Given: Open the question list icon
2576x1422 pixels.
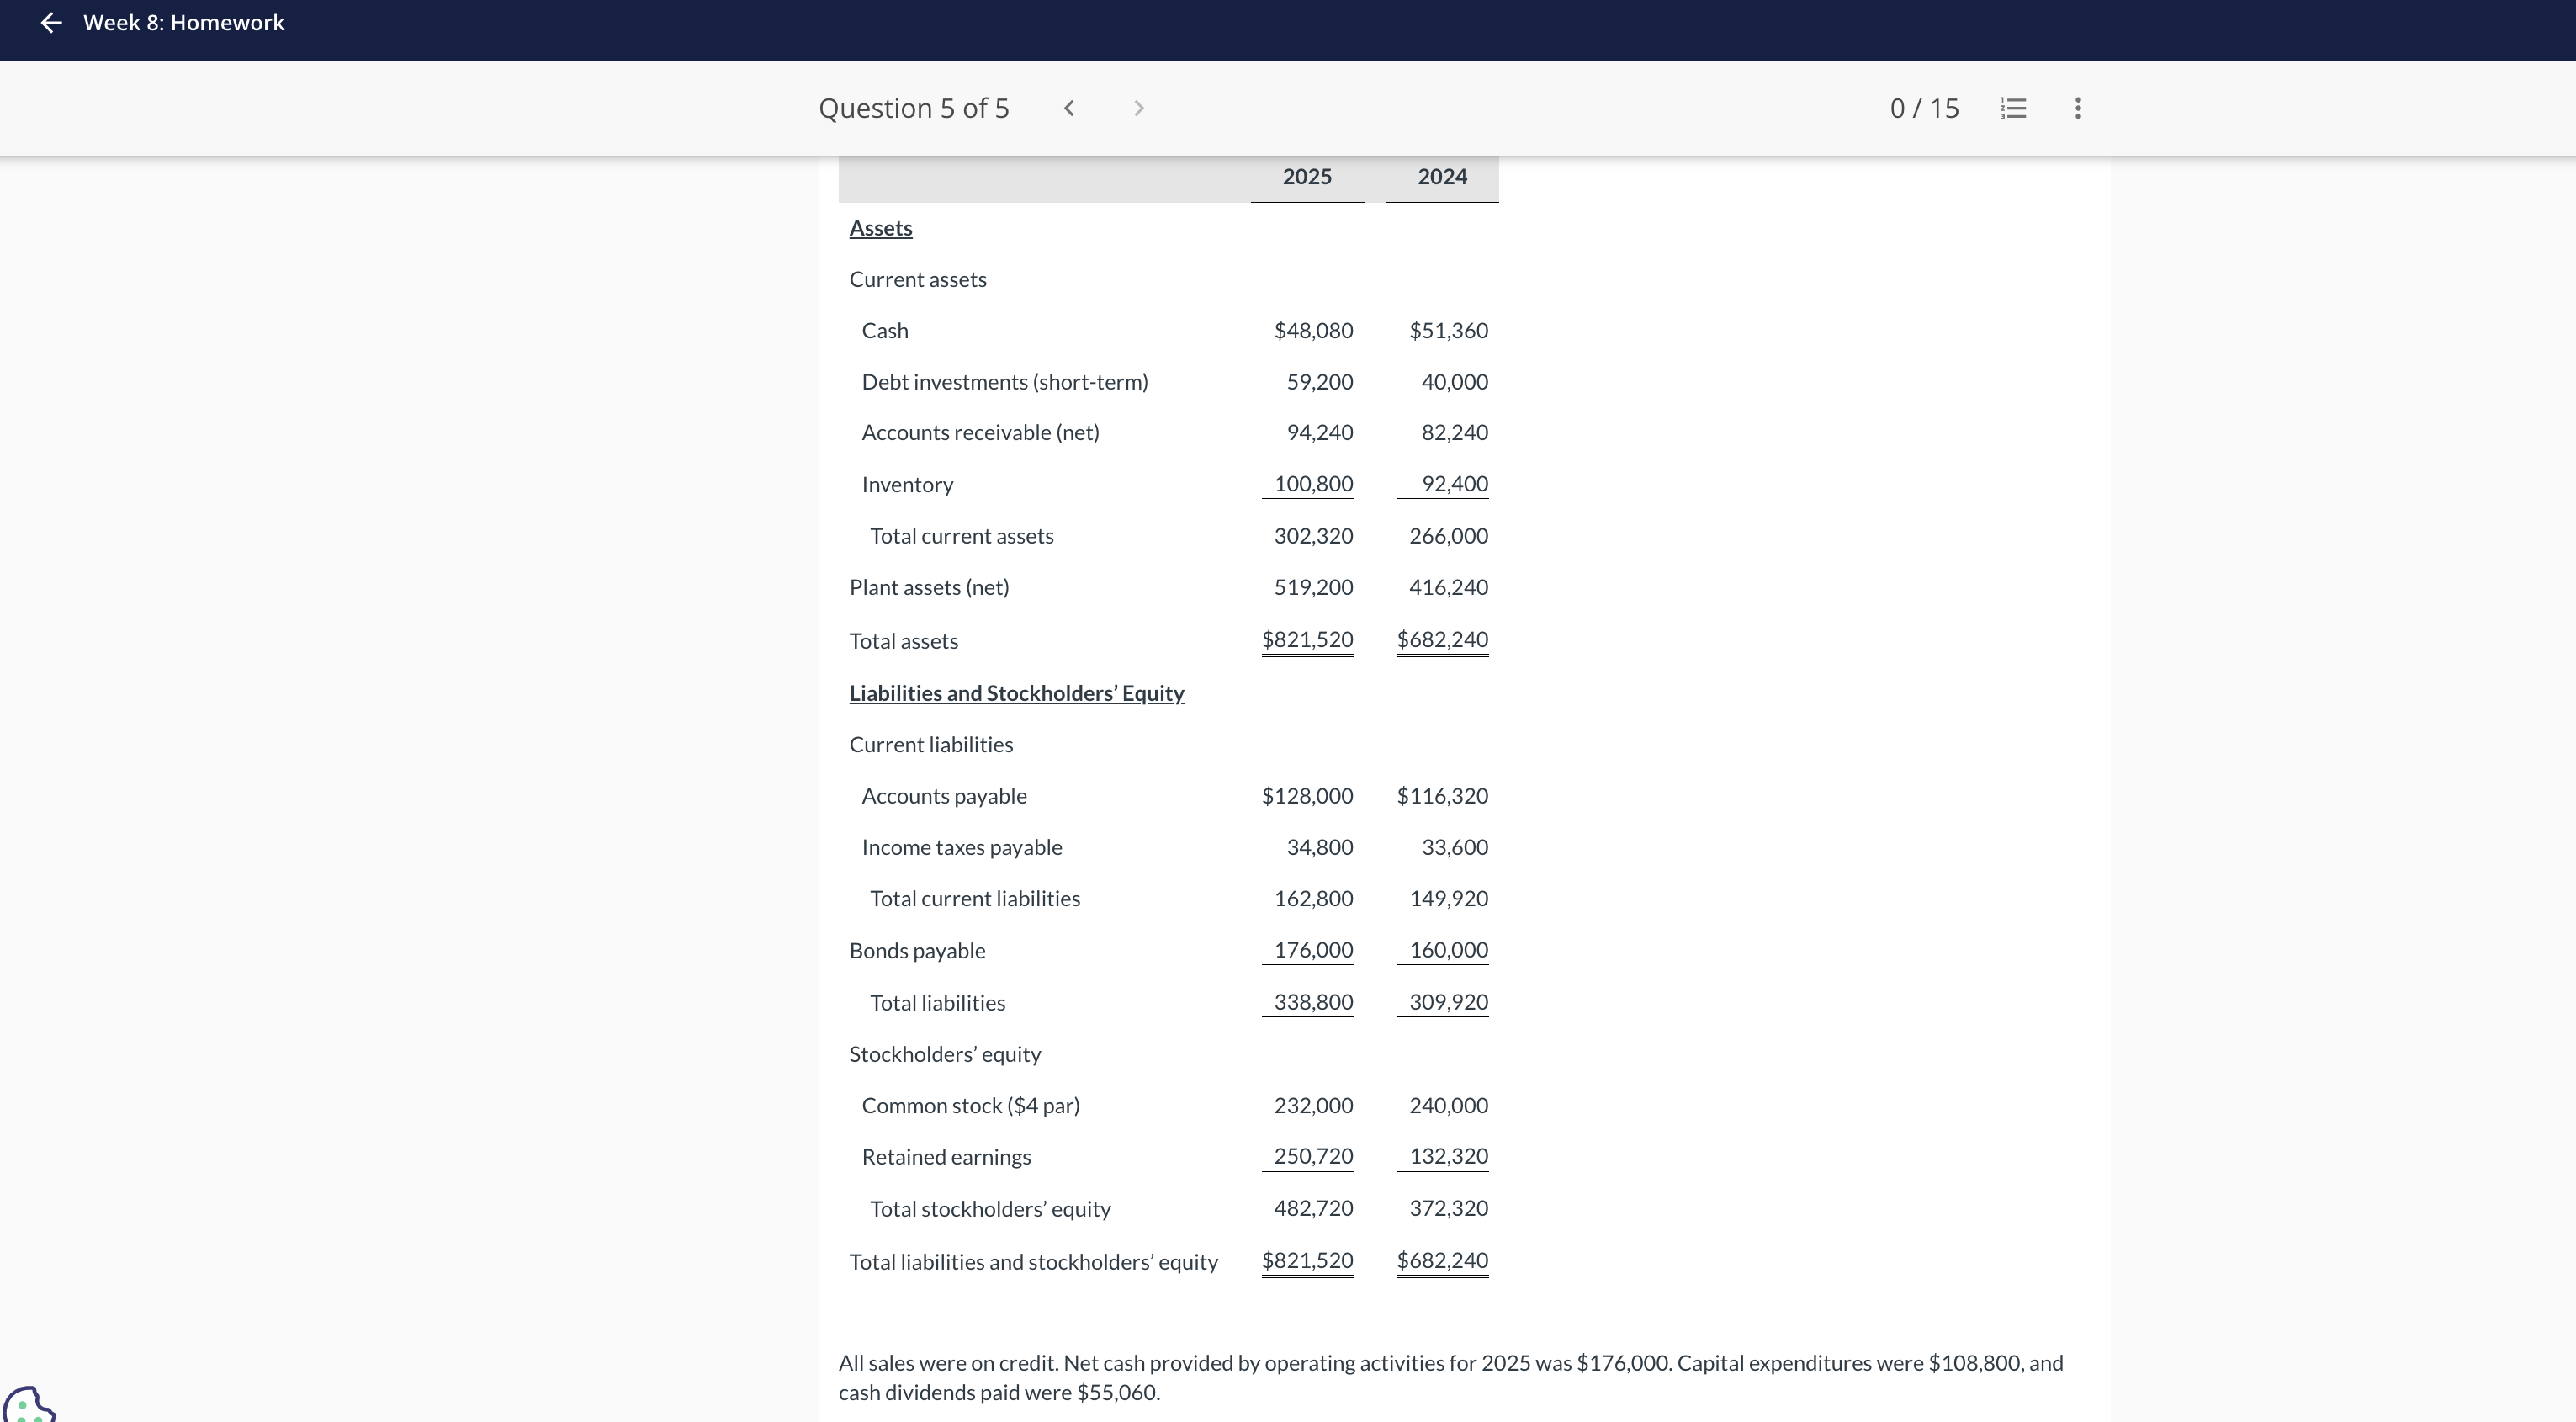Looking at the screenshot, I should [2013, 108].
